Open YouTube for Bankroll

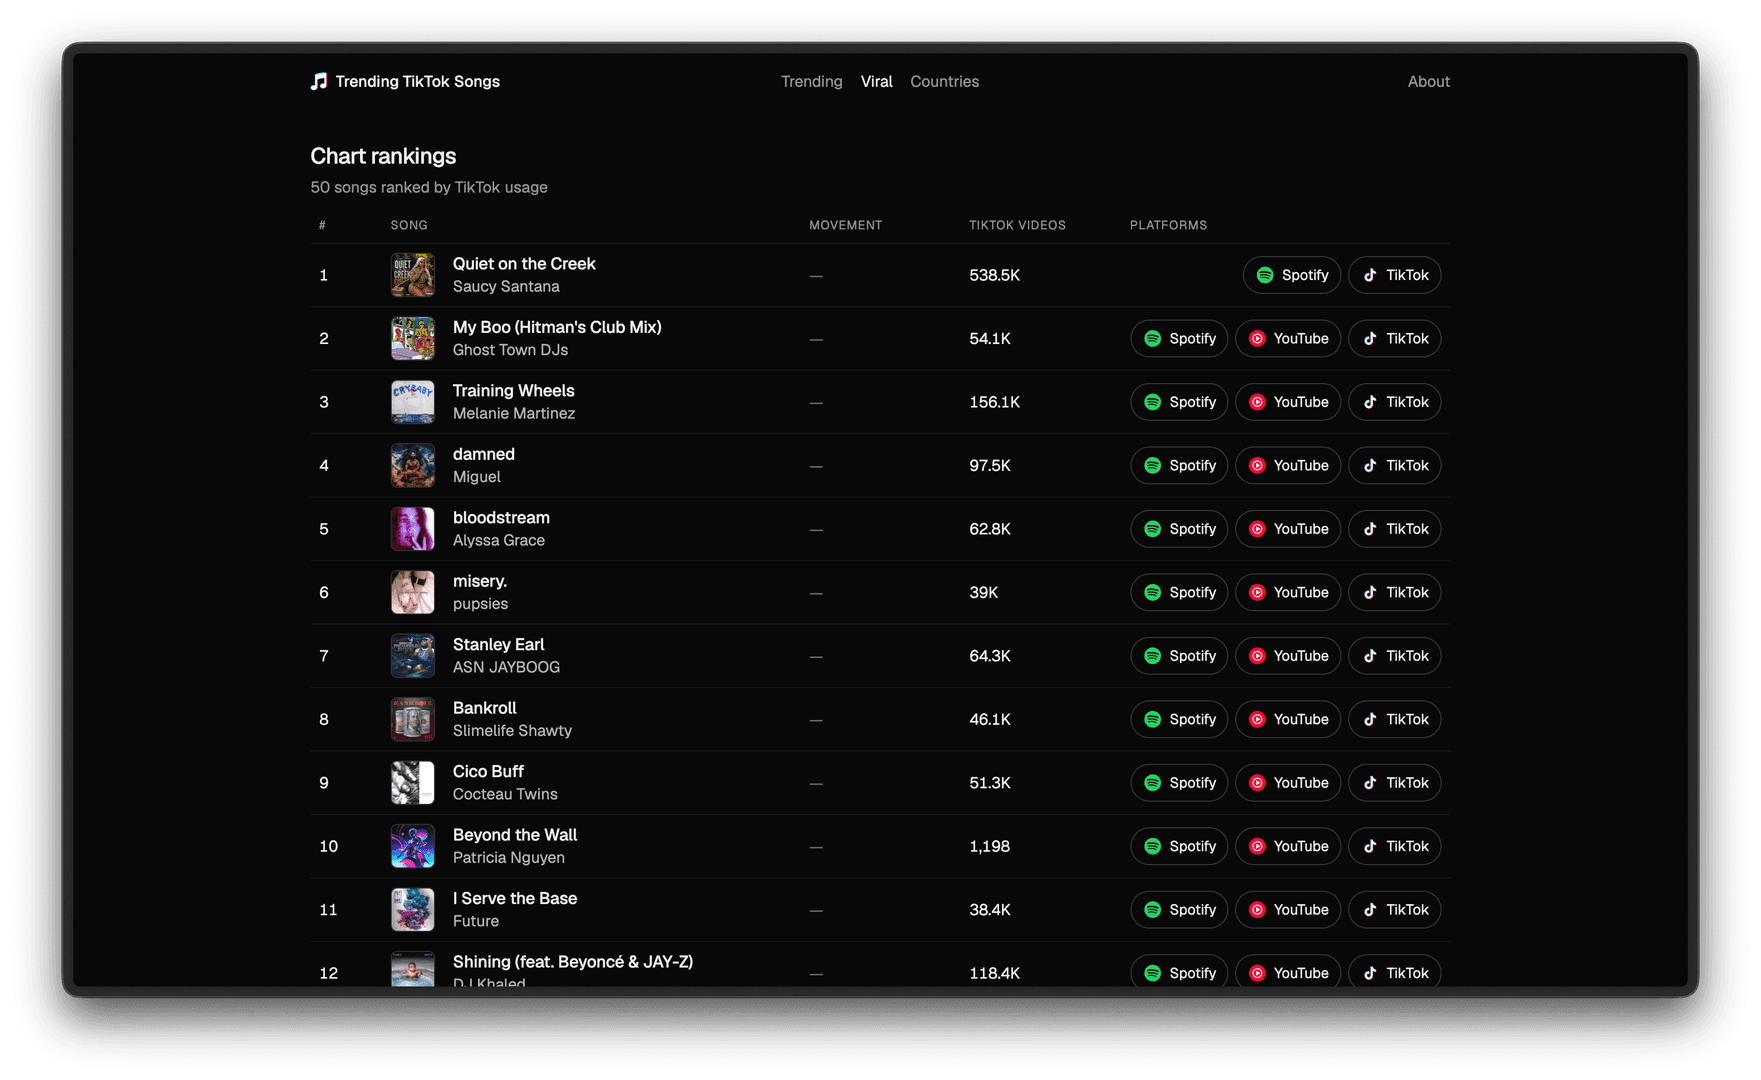[1288, 720]
